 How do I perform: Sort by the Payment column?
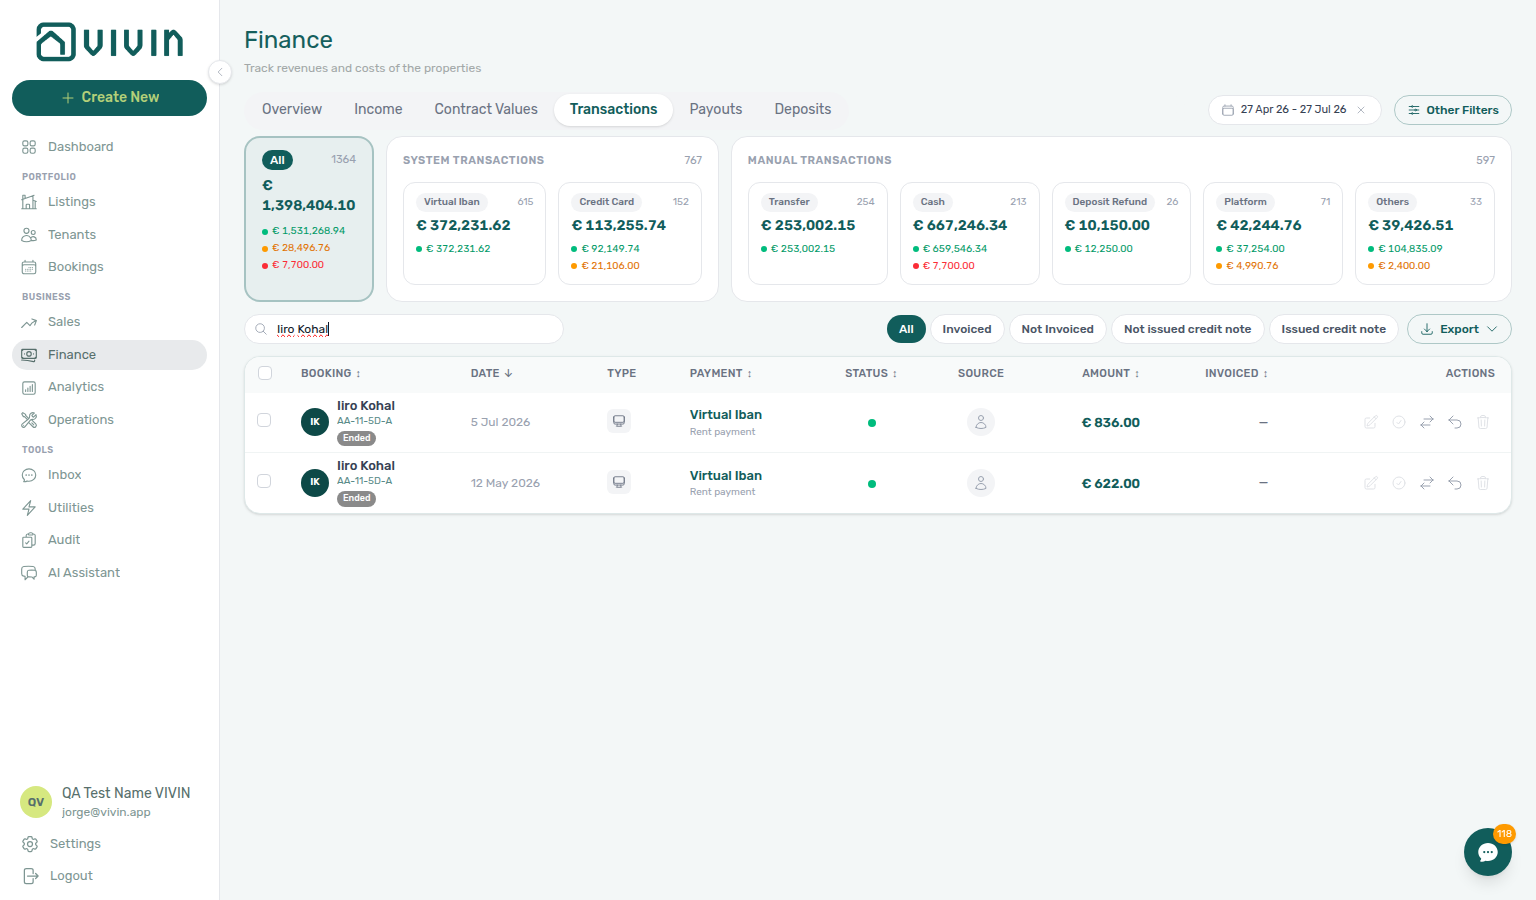[720, 373]
